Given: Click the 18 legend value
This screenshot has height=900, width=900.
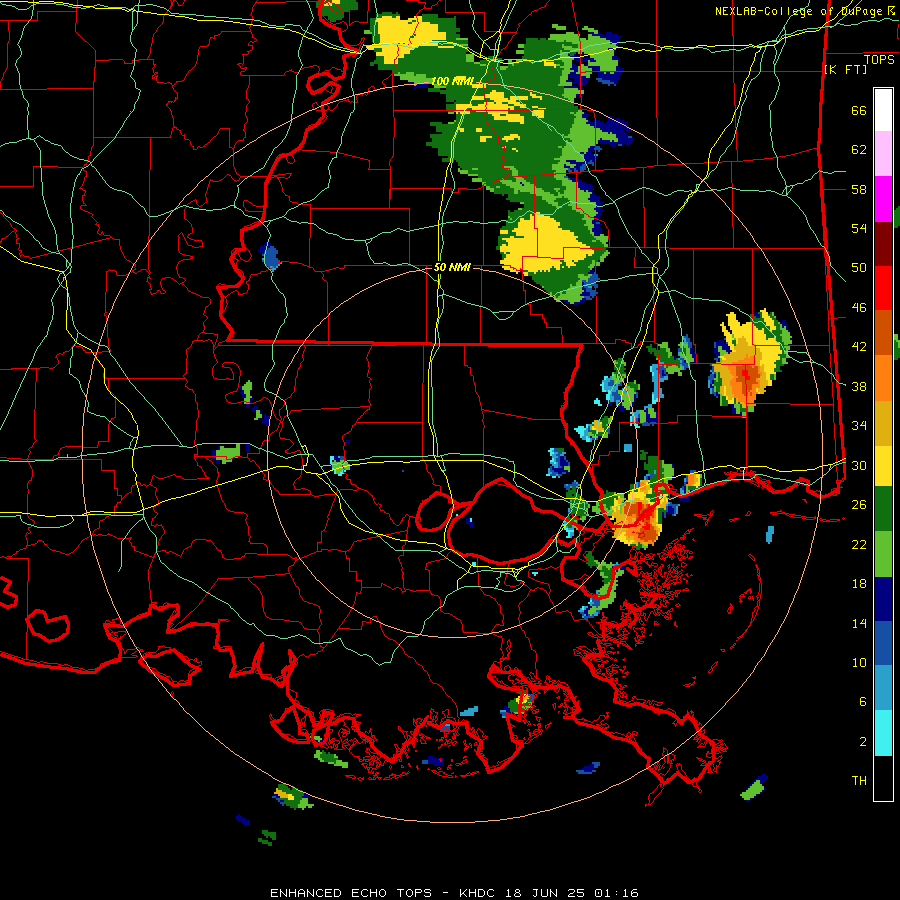Looking at the screenshot, I should (859, 584).
